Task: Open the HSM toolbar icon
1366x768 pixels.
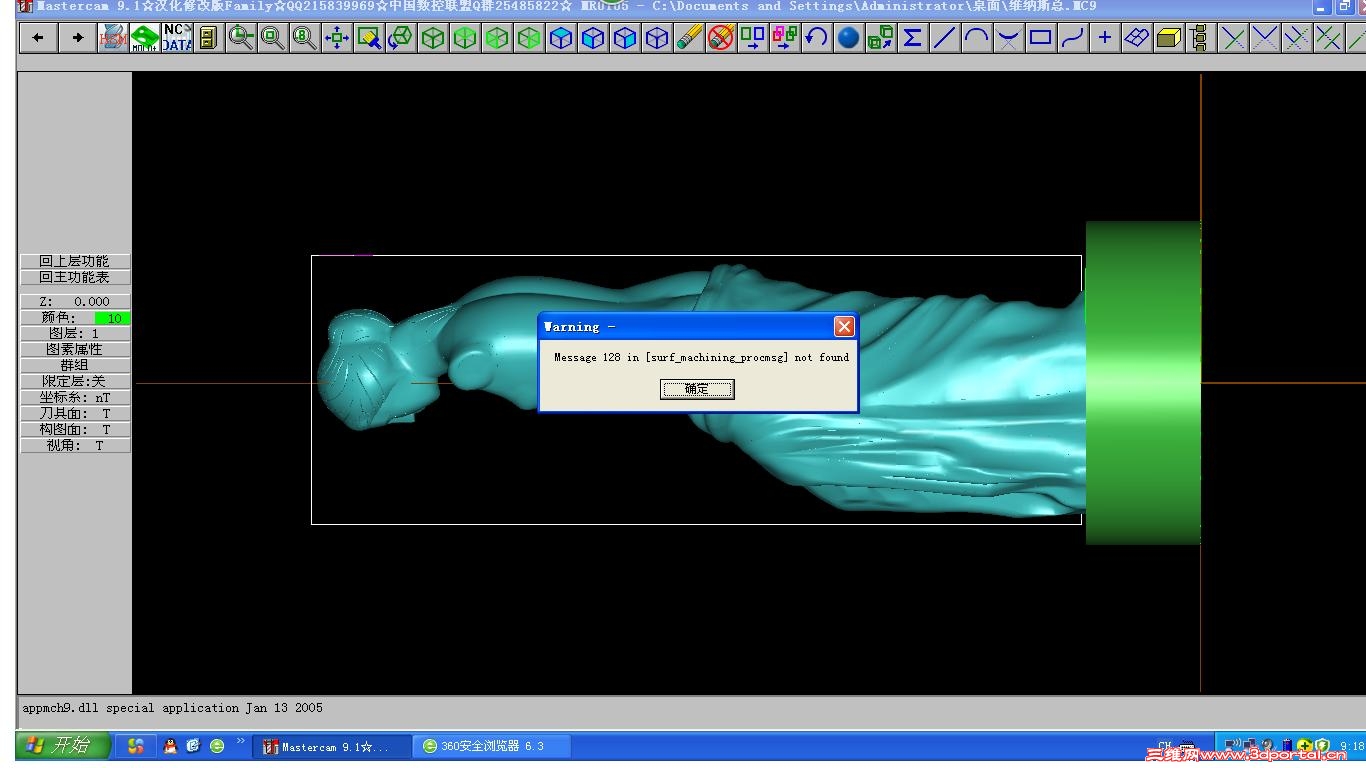Action: (112, 38)
